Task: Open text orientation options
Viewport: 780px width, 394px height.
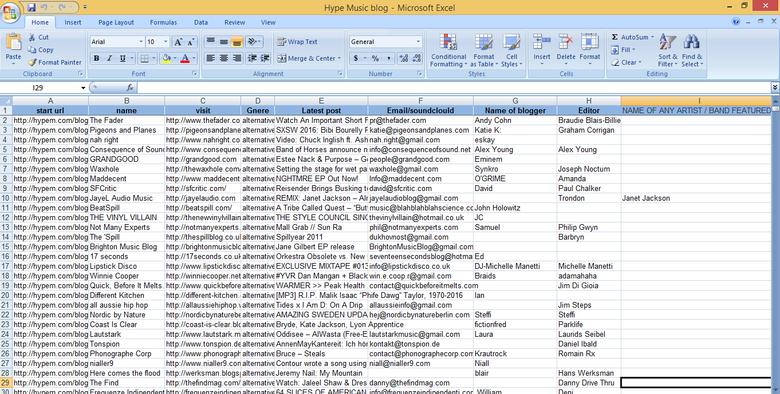Action: (x=254, y=42)
